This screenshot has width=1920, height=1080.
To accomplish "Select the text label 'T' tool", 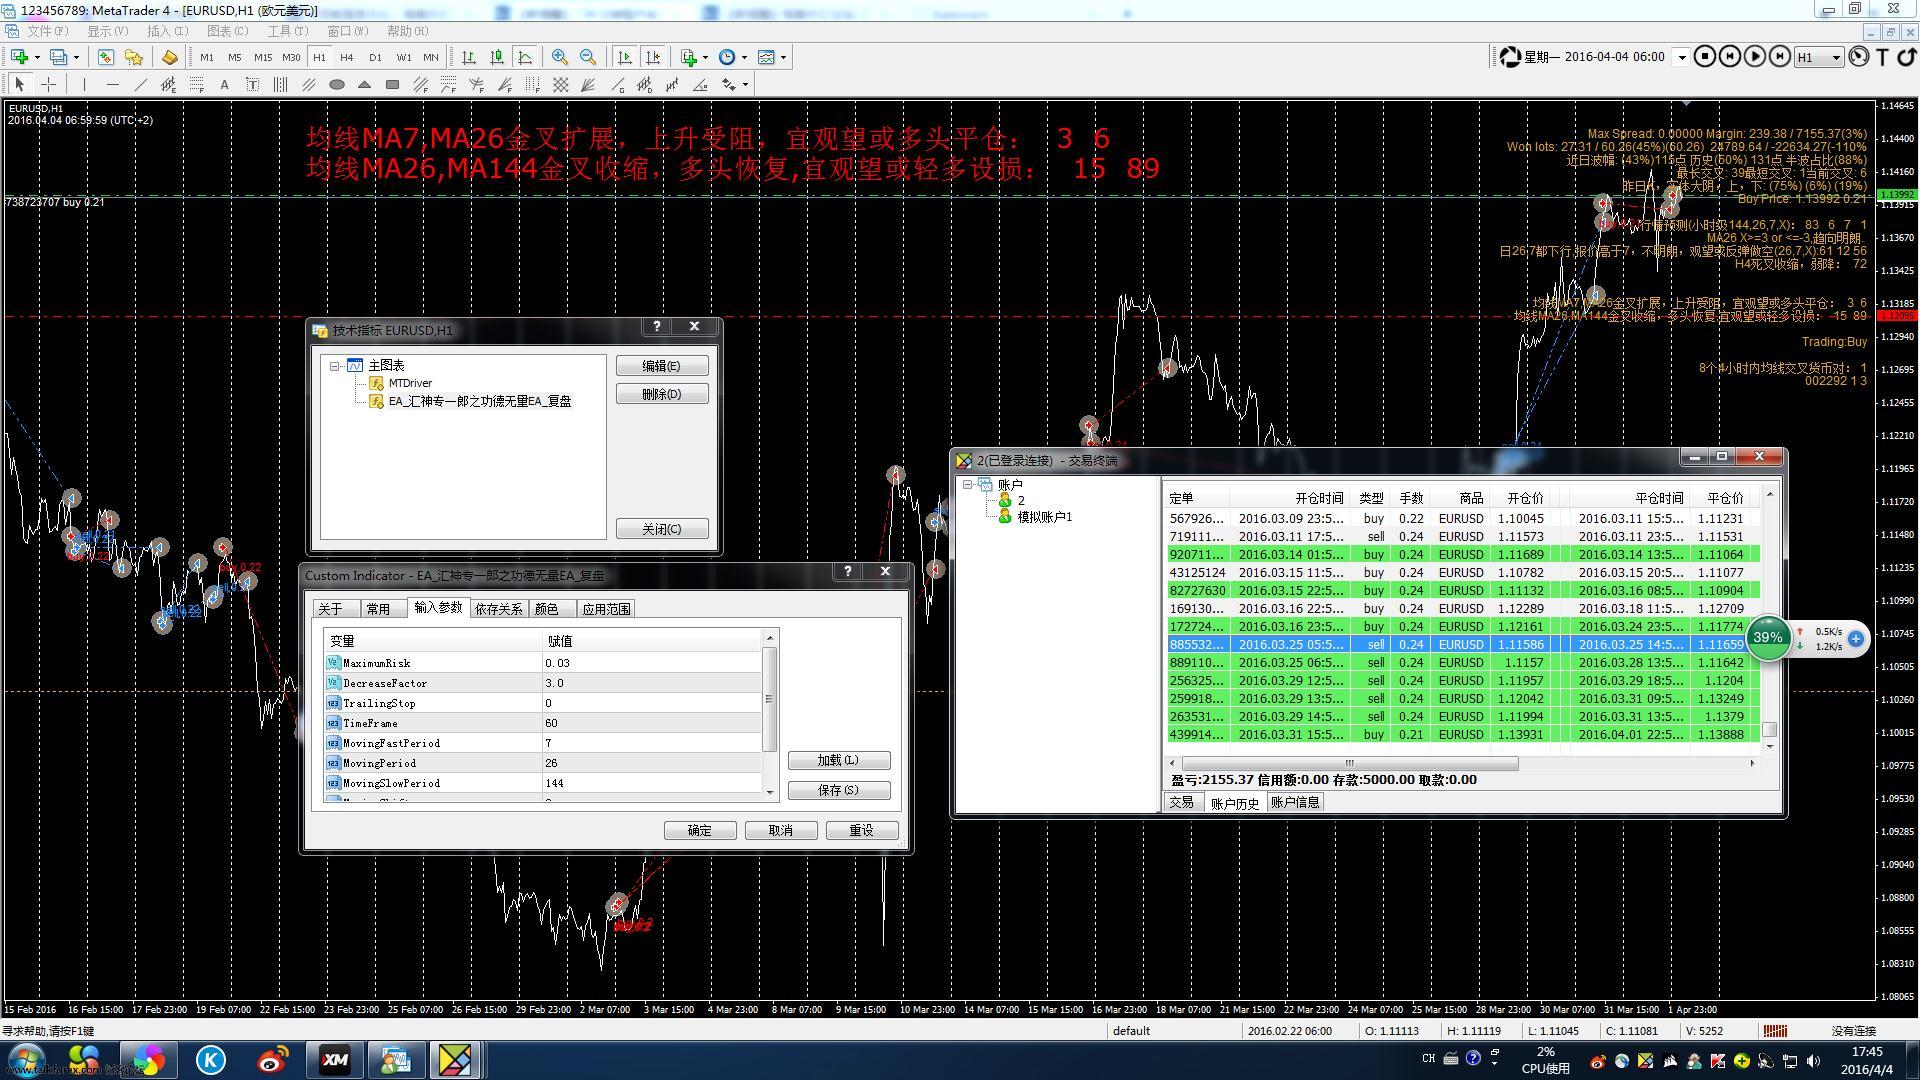I will [x=252, y=84].
